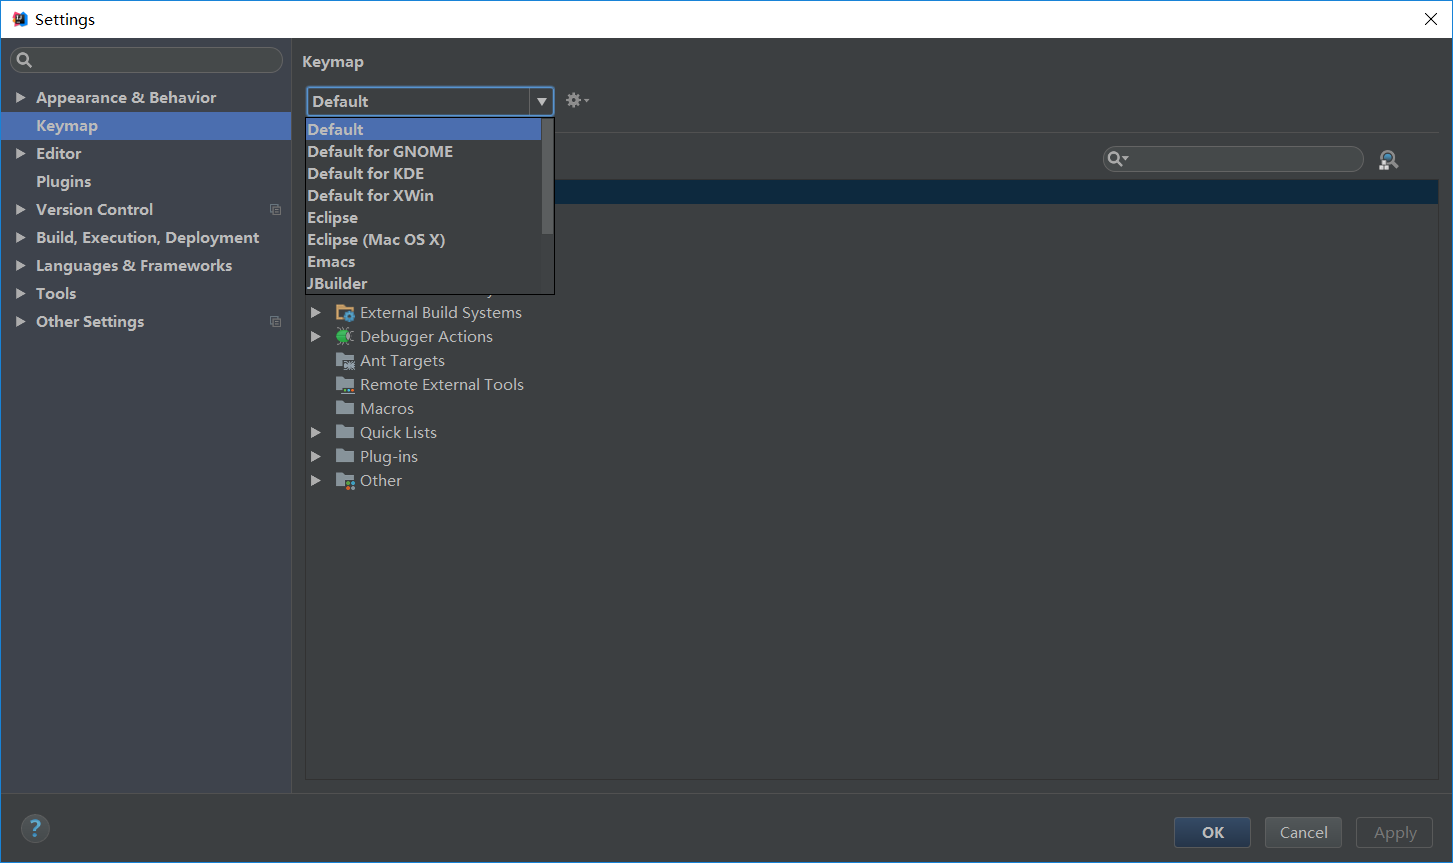Expand the Other node in keymap tree

point(316,481)
